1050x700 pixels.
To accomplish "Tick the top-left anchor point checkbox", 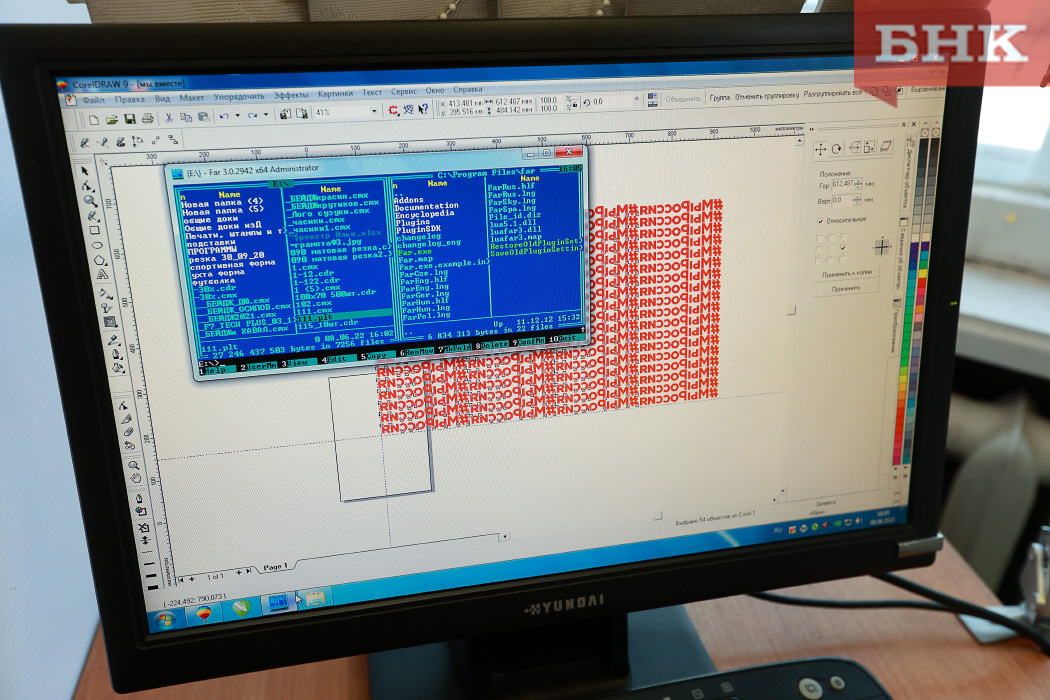I will click(x=820, y=239).
